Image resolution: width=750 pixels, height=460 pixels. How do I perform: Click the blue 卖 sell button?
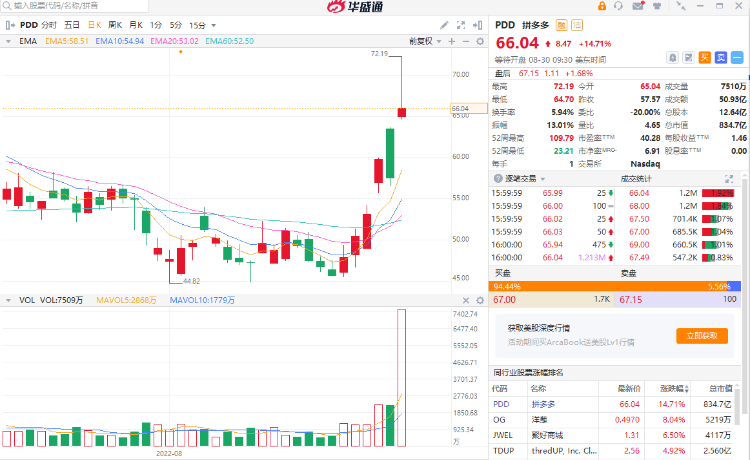[721, 58]
